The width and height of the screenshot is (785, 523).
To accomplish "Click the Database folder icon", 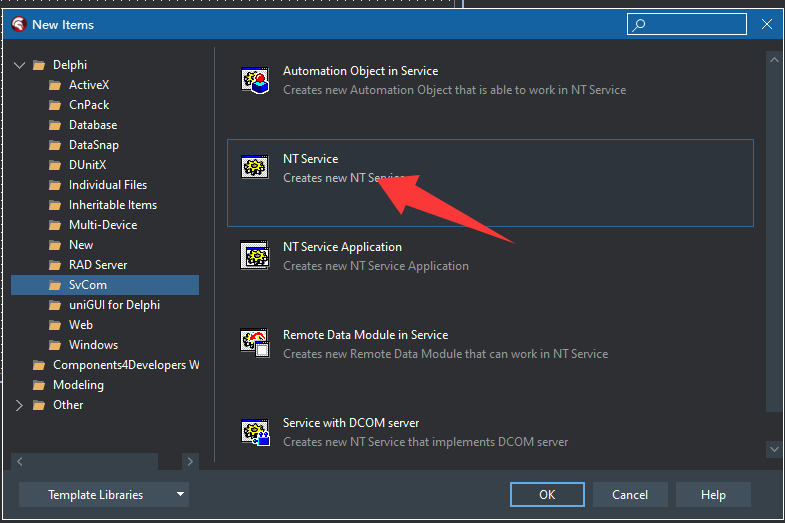I will click(55, 125).
